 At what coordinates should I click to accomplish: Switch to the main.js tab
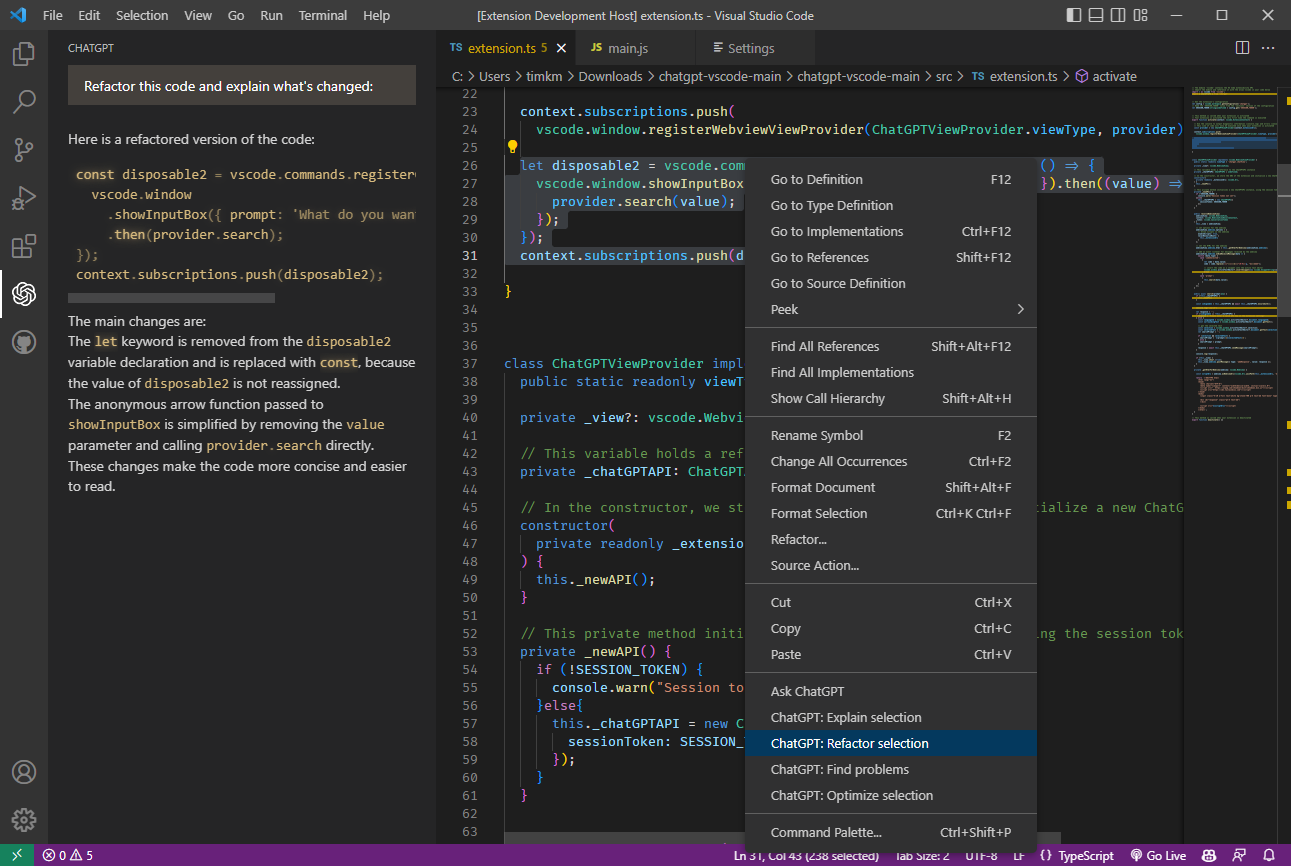[630, 47]
